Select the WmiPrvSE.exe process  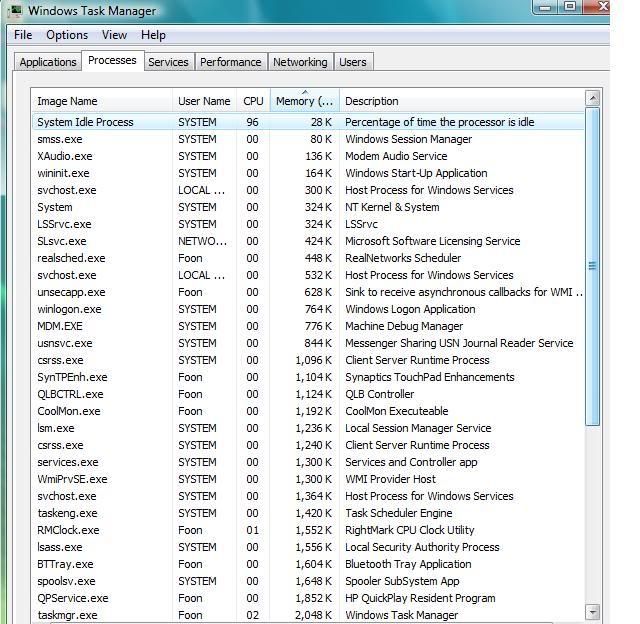coord(308,479)
